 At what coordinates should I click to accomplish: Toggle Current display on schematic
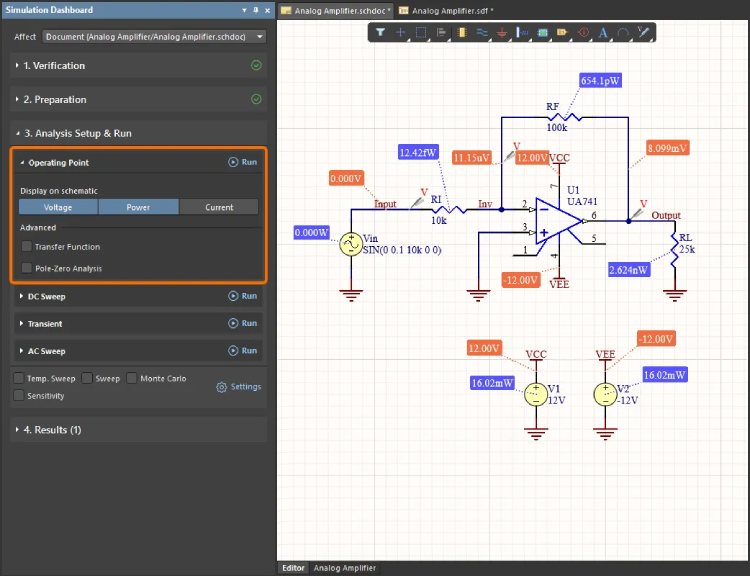pos(219,207)
